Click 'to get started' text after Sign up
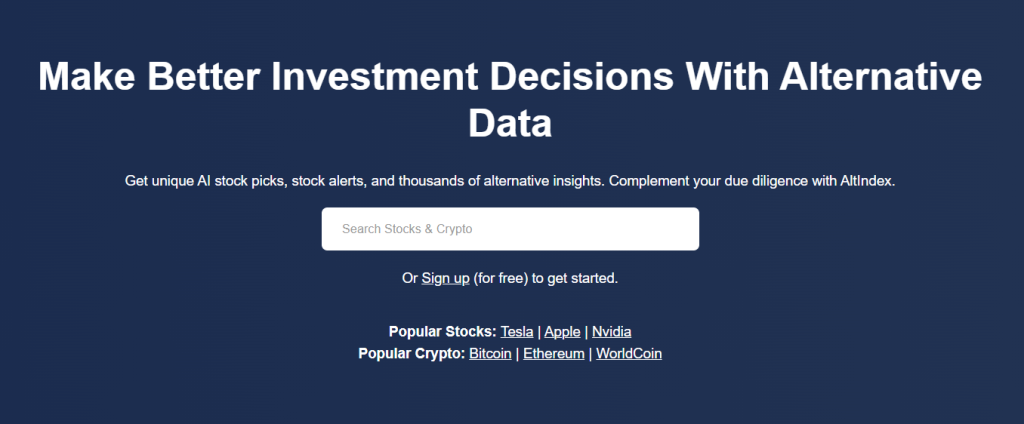Viewport: 1024px width, 424px height. click(575, 278)
